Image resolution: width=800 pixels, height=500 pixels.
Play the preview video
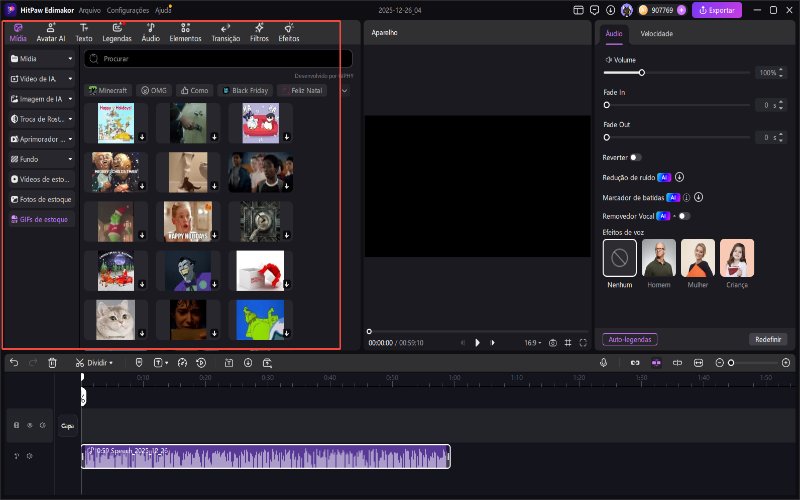478,343
